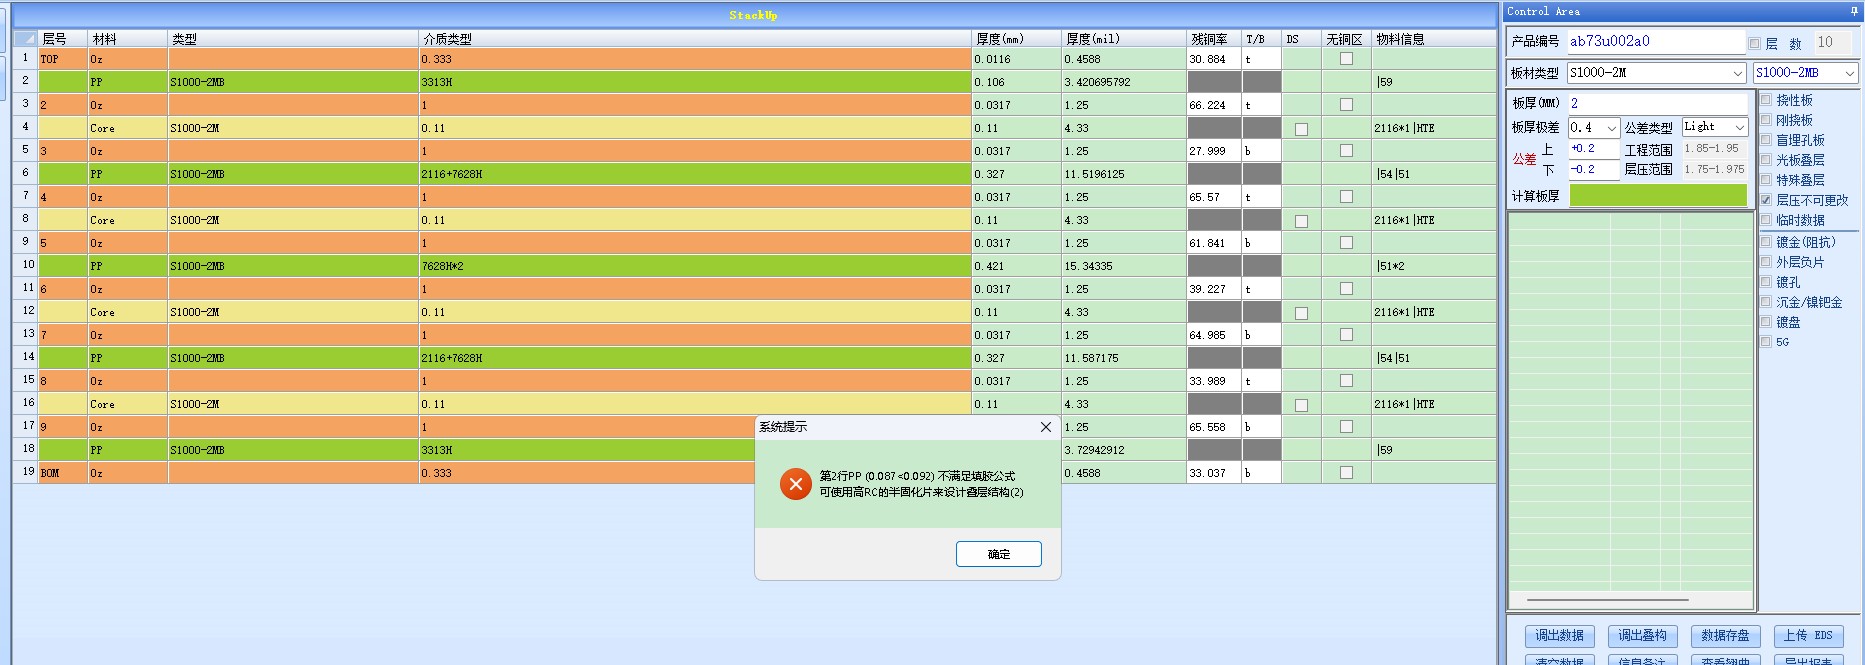1865x665 pixels.
Task: Toggle 无铜区 checkbox in row 1 TOP
Action: [1346, 59]
